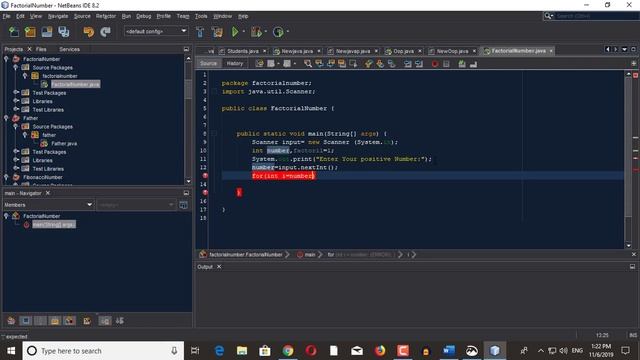Click the search magnifier icon in the top-right search box
The height and width of the screenshot is (360, 640).
[x=548, y=16]
